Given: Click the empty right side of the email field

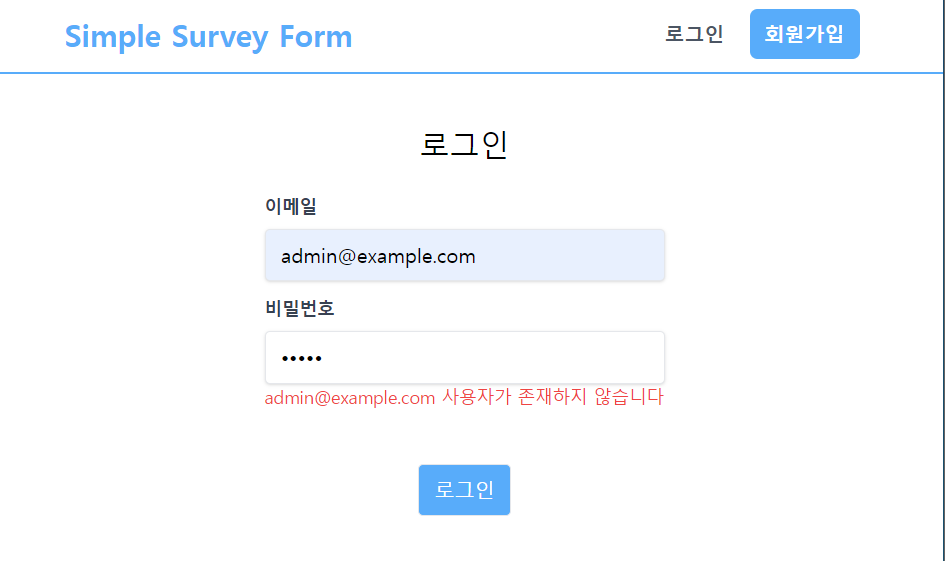Looking at the screenshot, I should 590,255.
